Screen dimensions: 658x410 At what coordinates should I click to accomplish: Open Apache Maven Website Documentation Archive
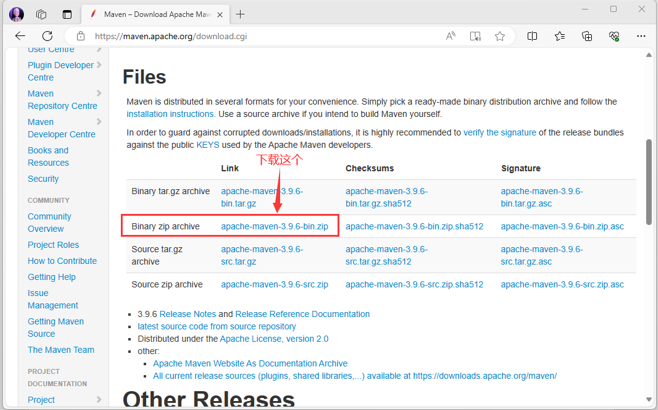click(x=250, y=363)
